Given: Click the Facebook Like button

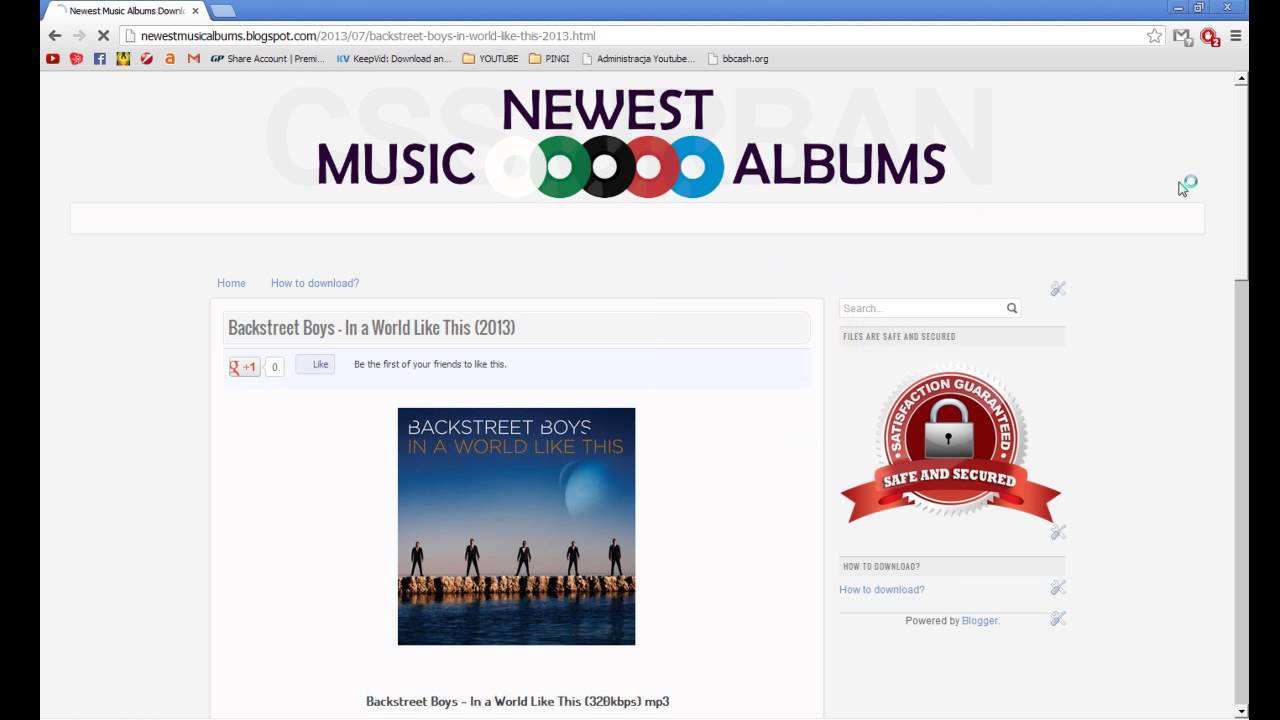Looking at the screenshot, I should coord(315,365).
